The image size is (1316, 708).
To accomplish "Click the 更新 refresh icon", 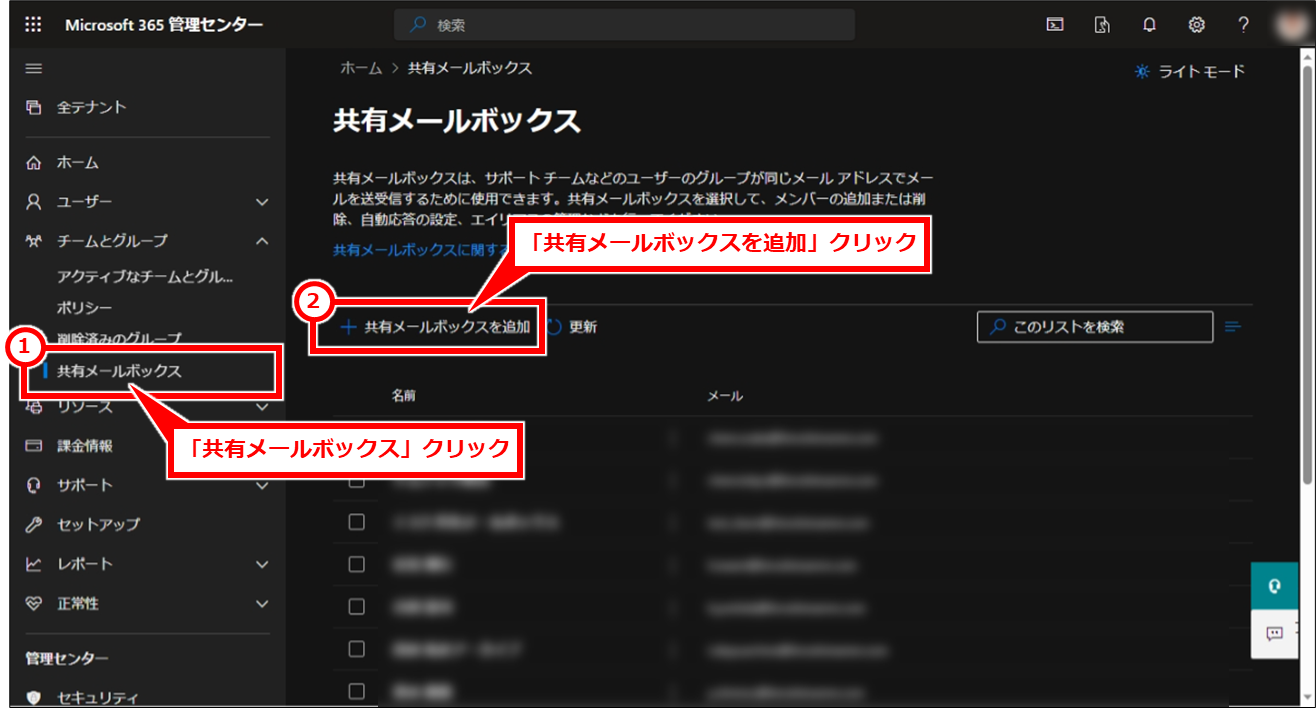I will [554, 327].
